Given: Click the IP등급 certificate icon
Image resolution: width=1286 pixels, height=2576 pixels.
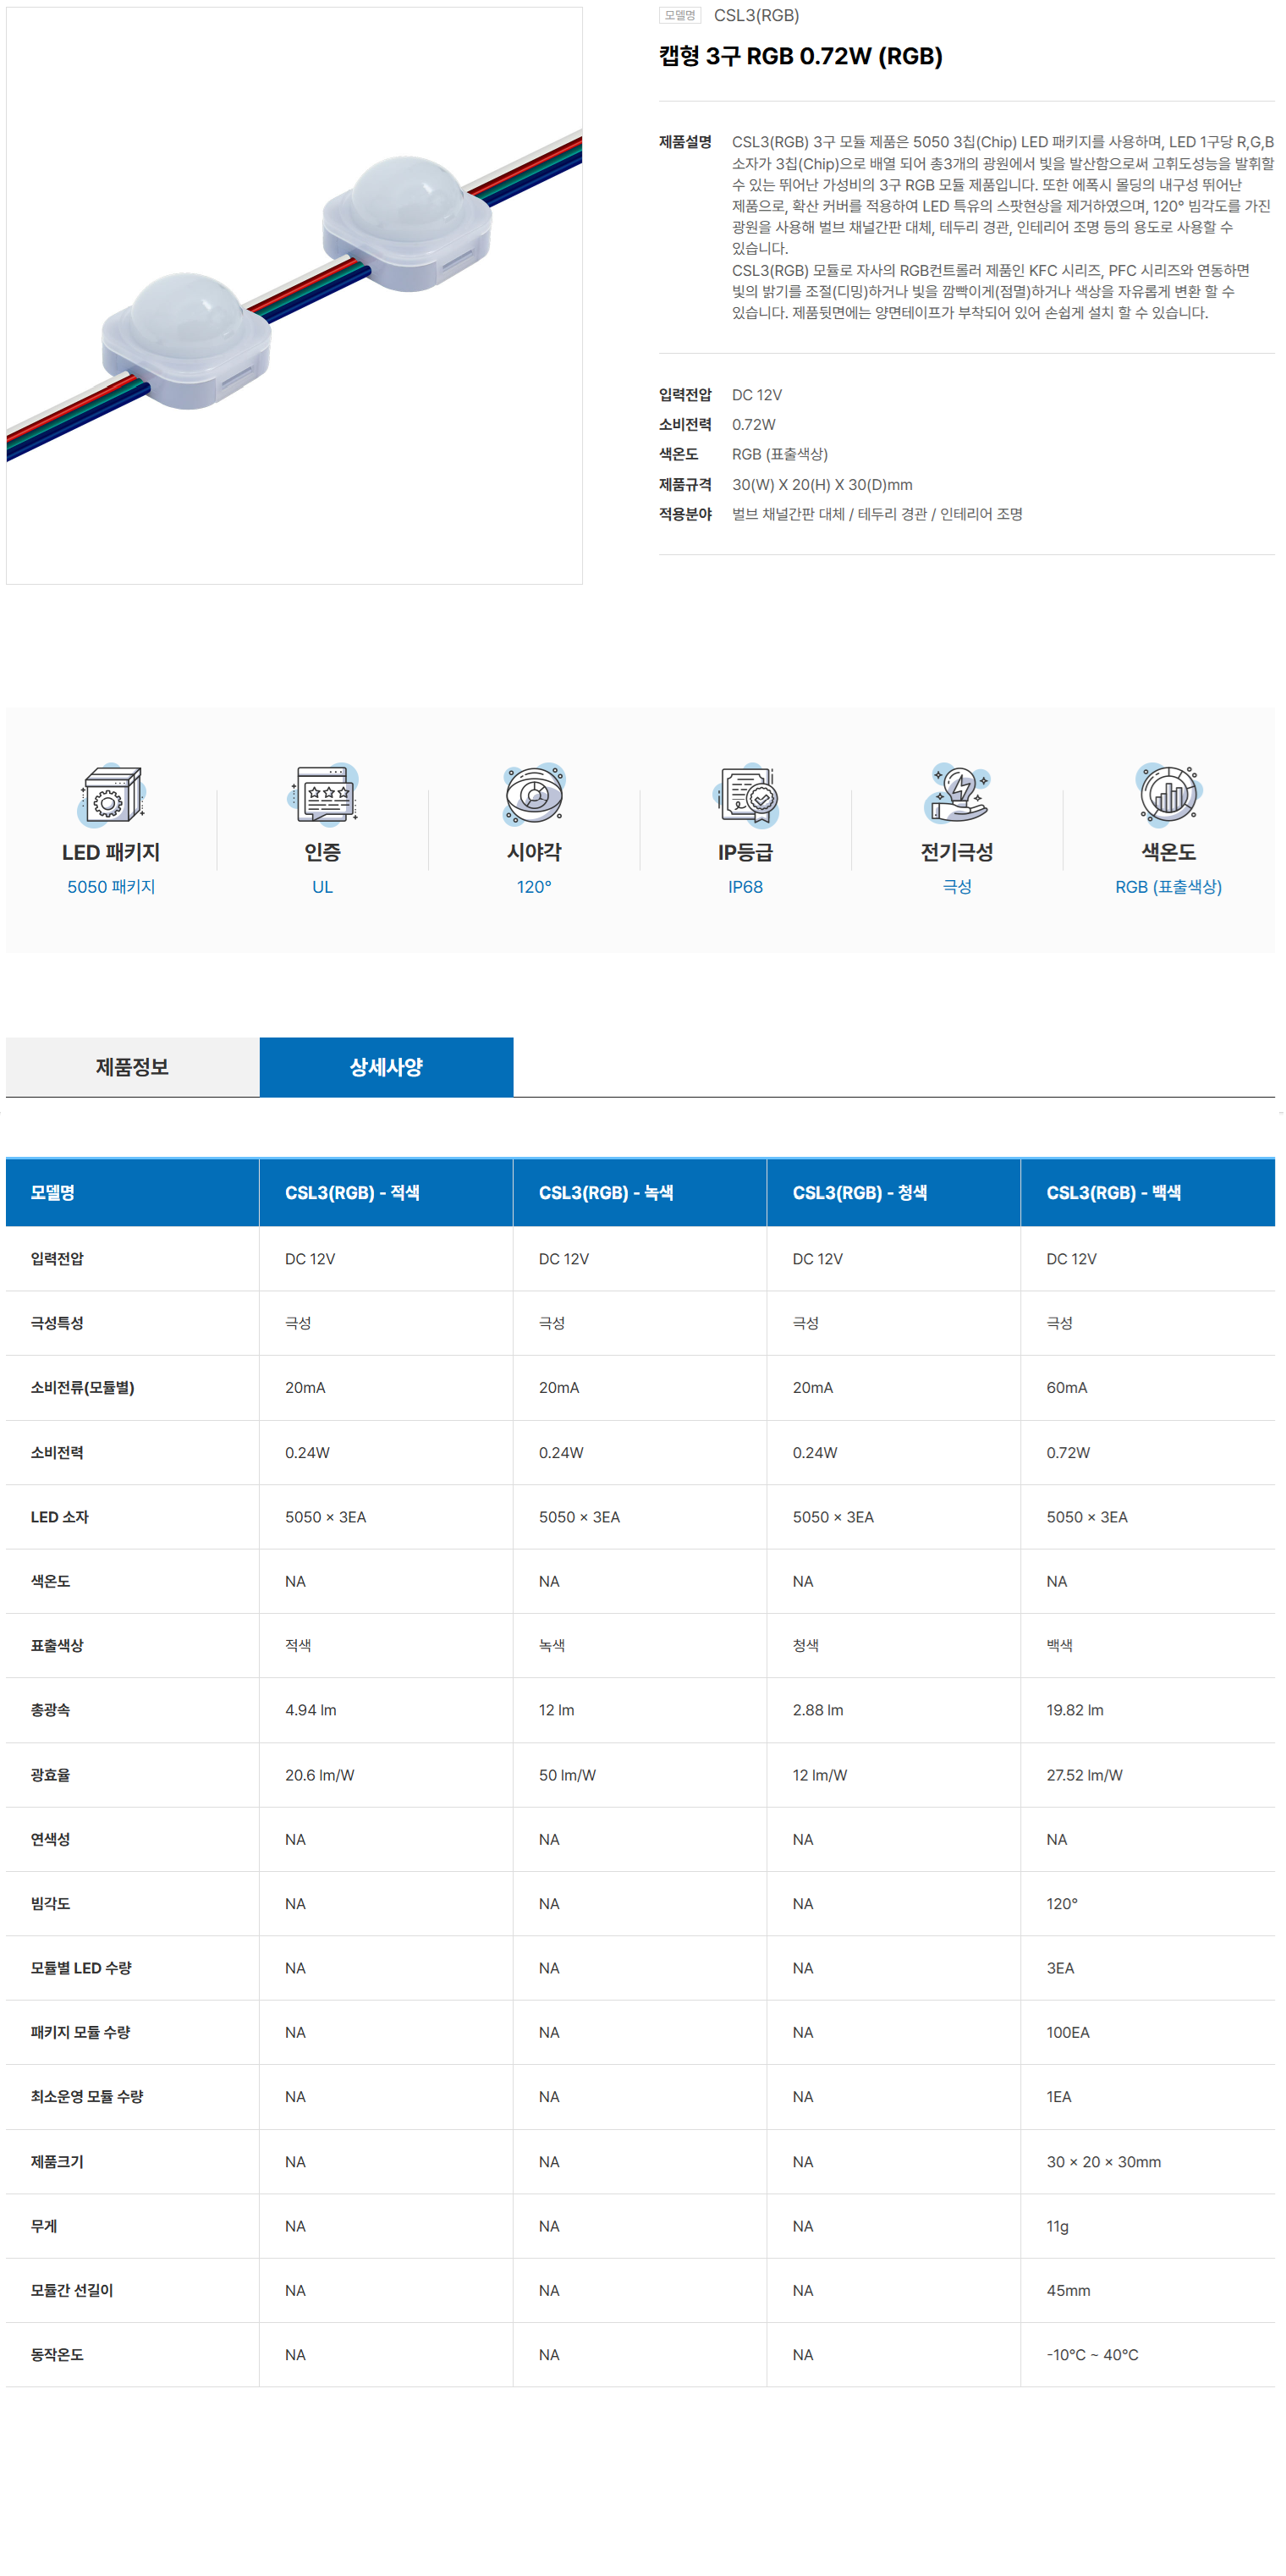Looking at the screenshot, I should click(746, 795).
